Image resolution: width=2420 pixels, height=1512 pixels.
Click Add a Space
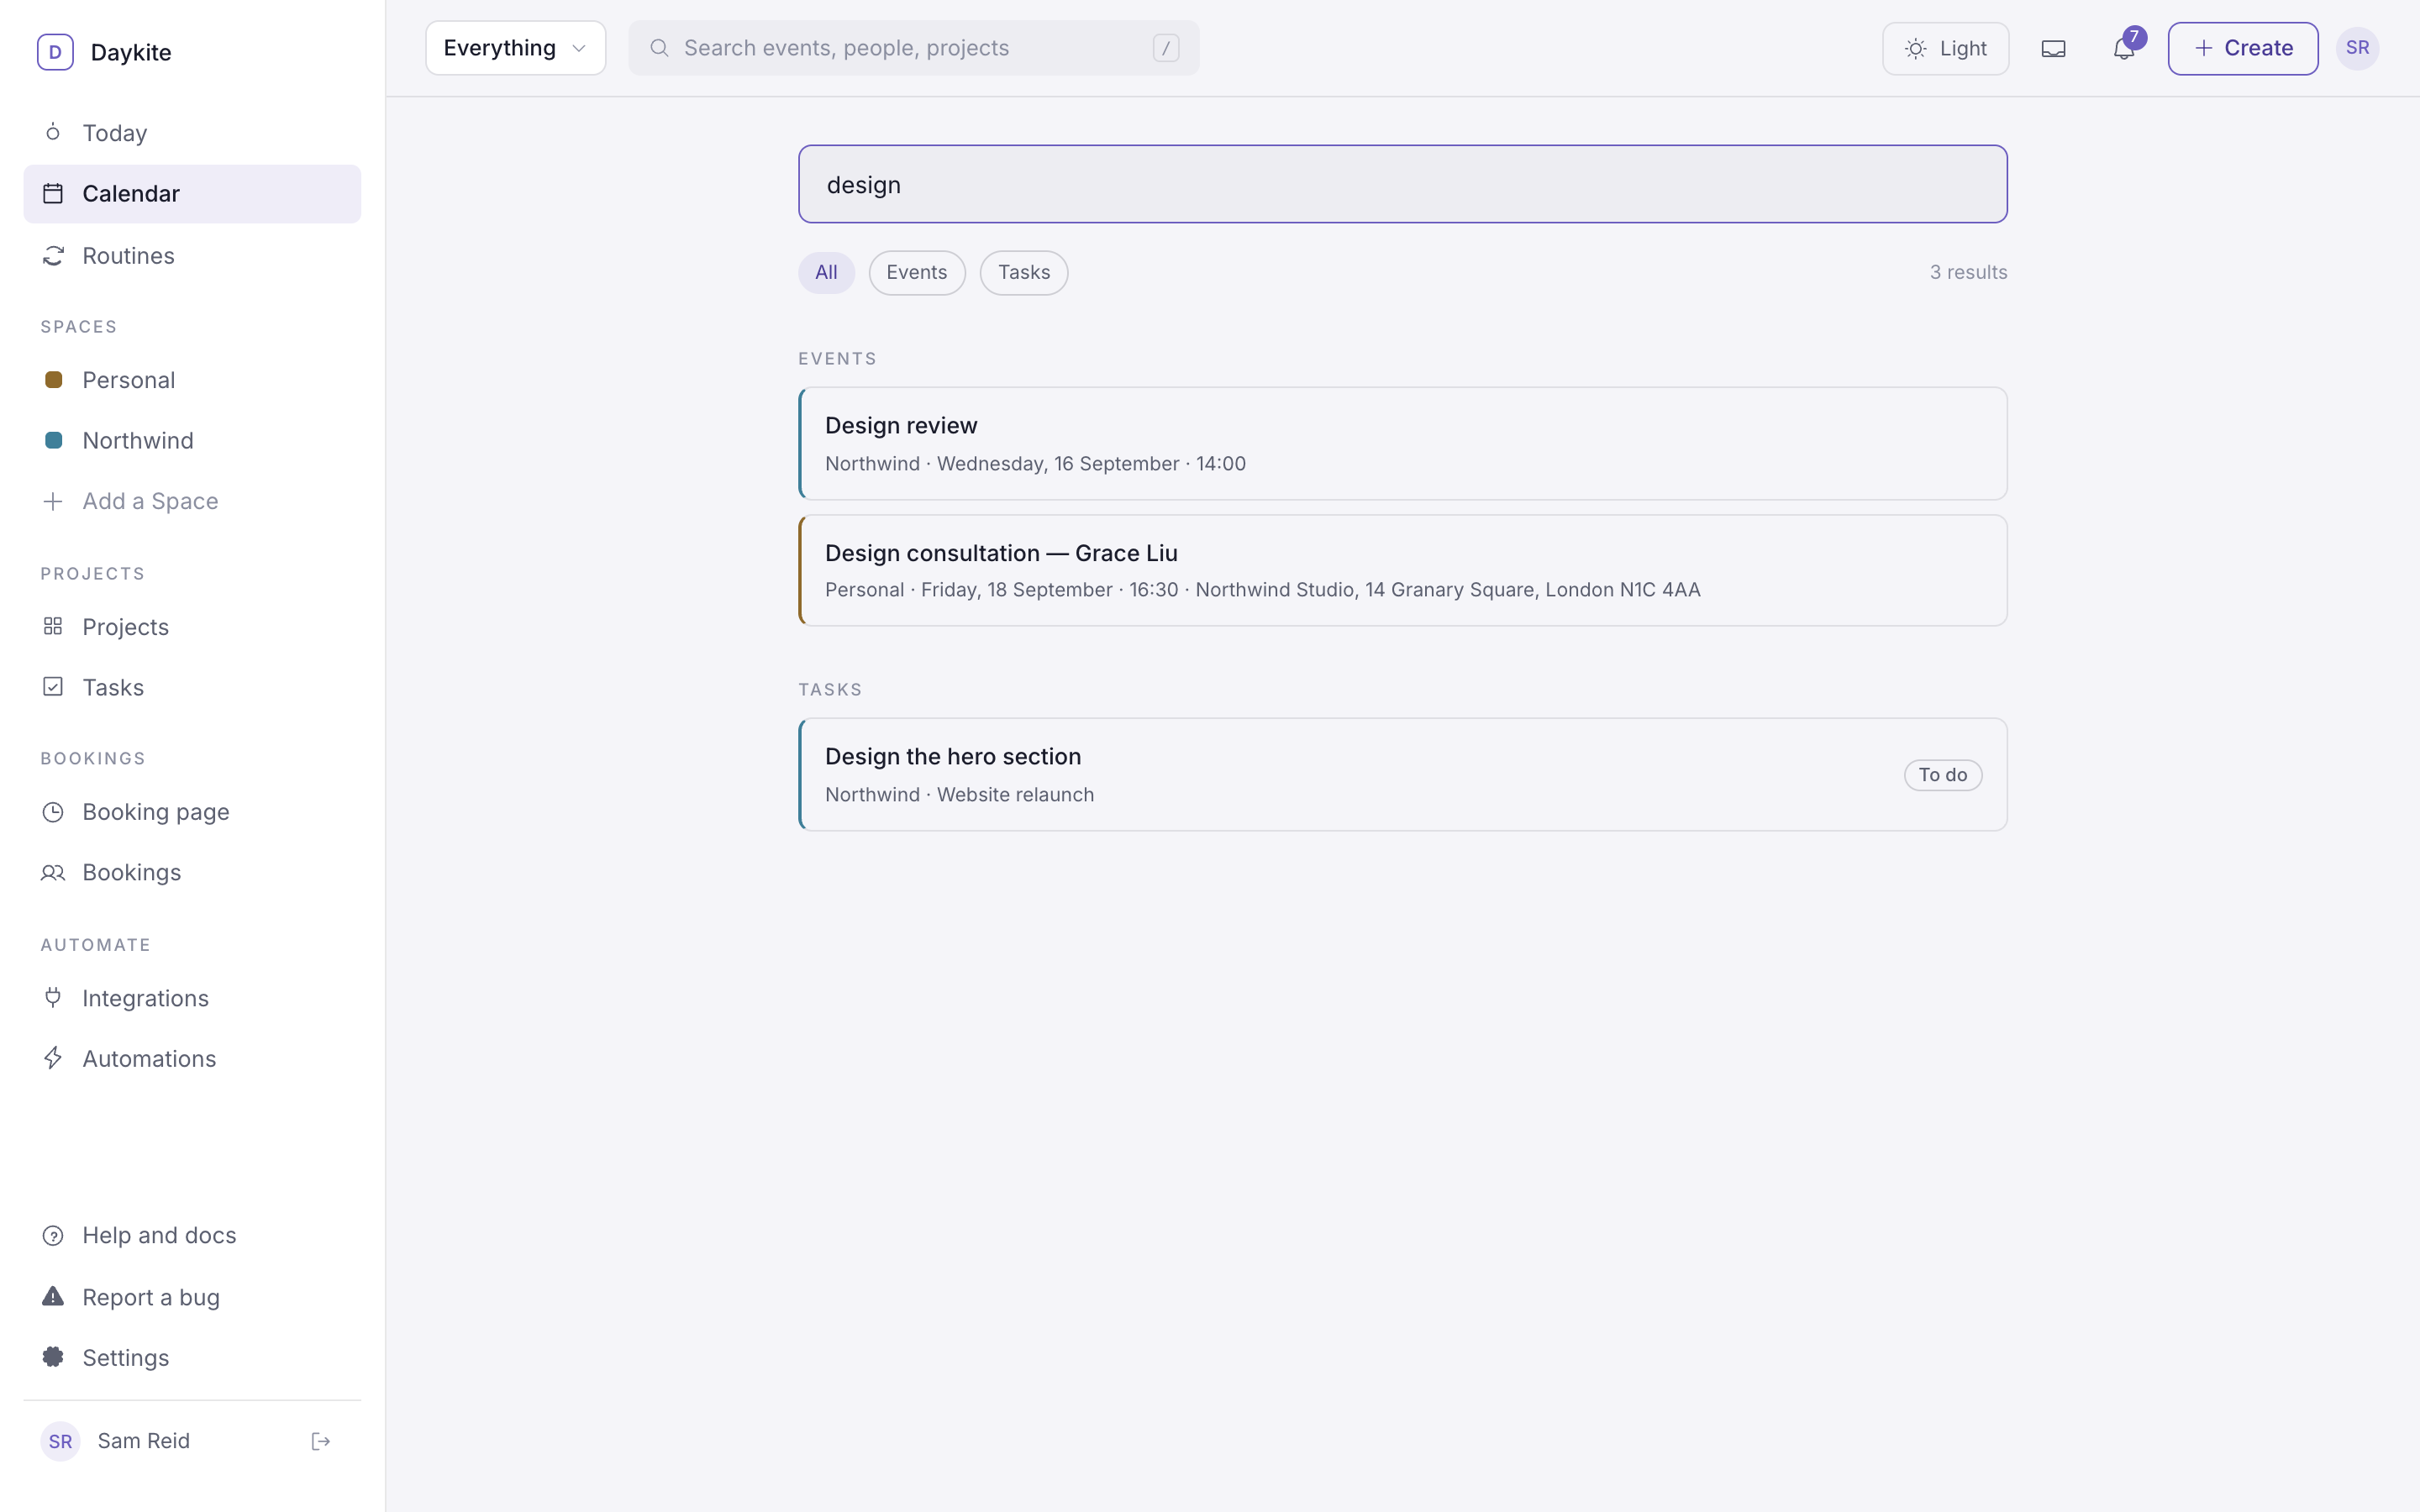coord(192,501)
